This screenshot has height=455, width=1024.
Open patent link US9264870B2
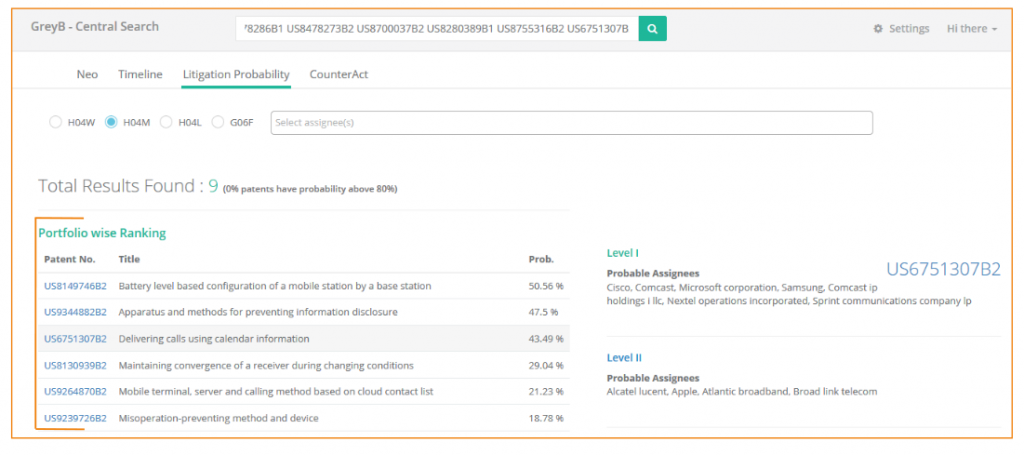pyautogui.click(x=75, y=392)
